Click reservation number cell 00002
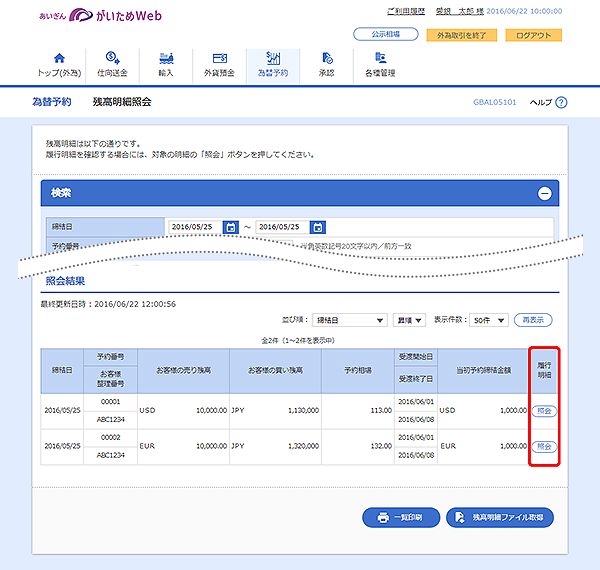The height and width of the screenshot is (570, 600). coord(111,437)
